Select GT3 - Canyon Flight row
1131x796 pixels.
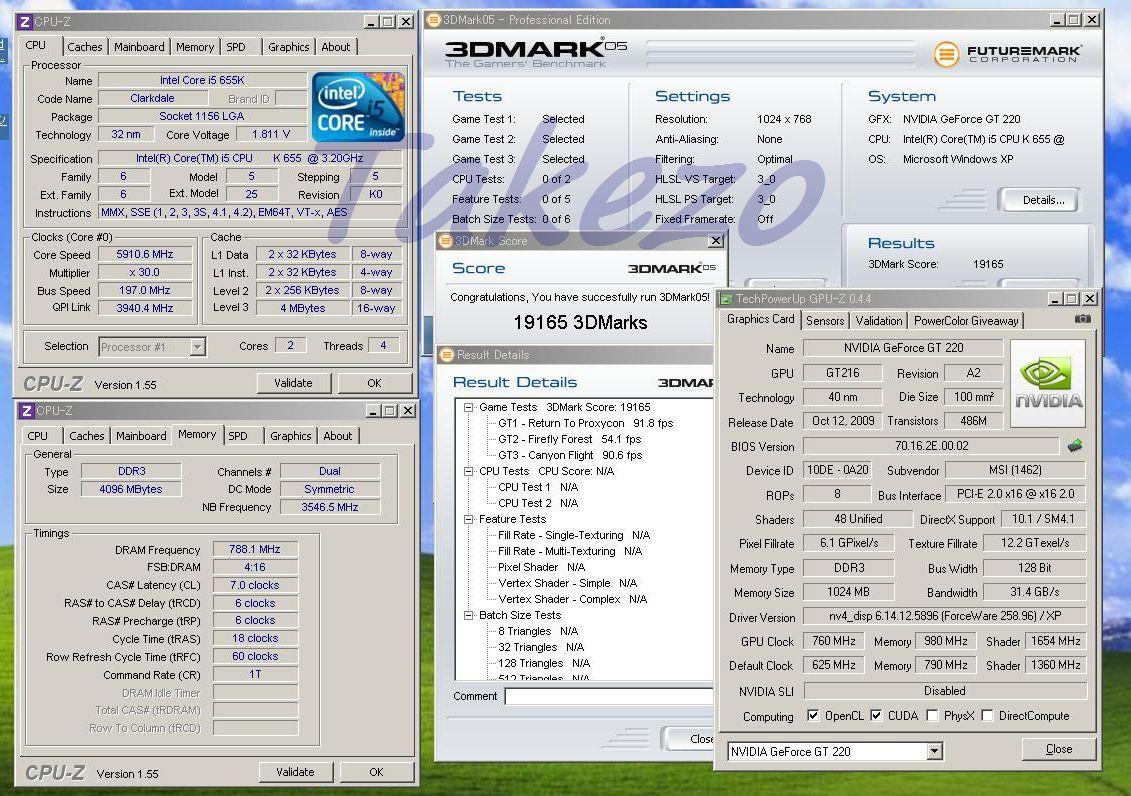[570, 455]
